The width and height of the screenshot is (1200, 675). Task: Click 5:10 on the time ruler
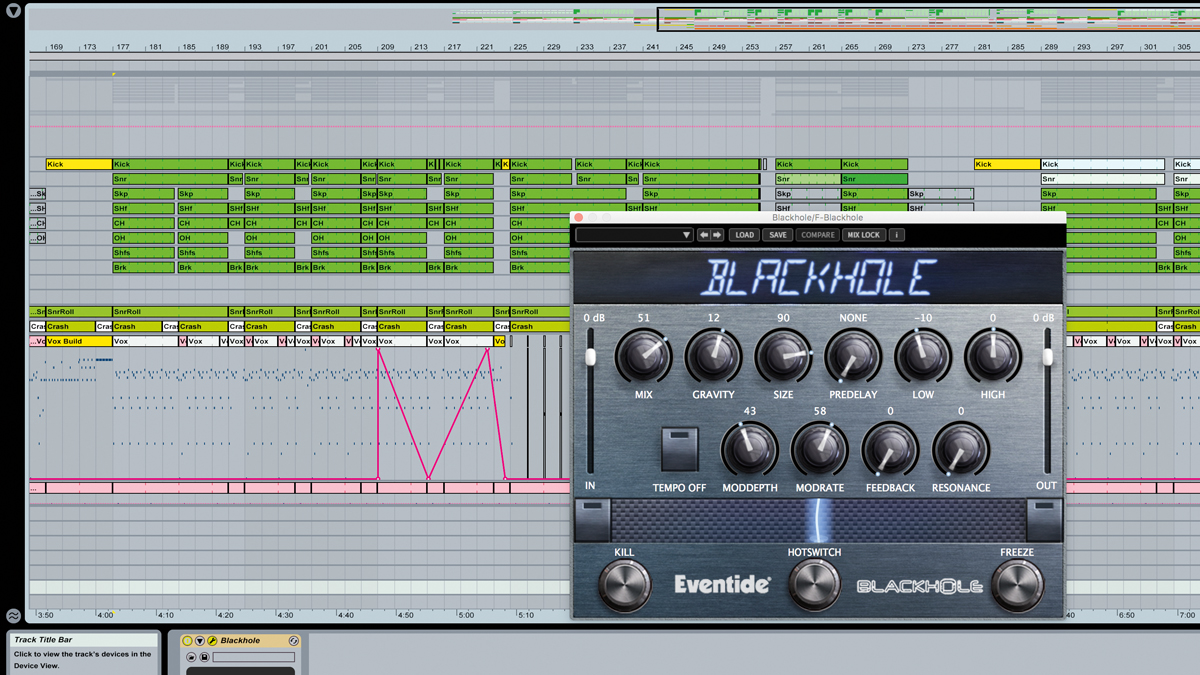525,615
